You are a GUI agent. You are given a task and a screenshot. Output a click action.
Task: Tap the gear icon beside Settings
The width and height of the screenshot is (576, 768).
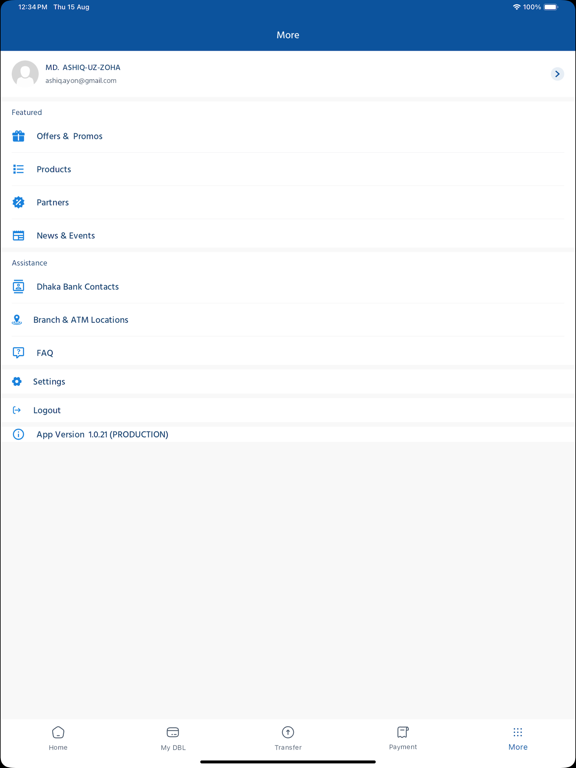point(17,382)
